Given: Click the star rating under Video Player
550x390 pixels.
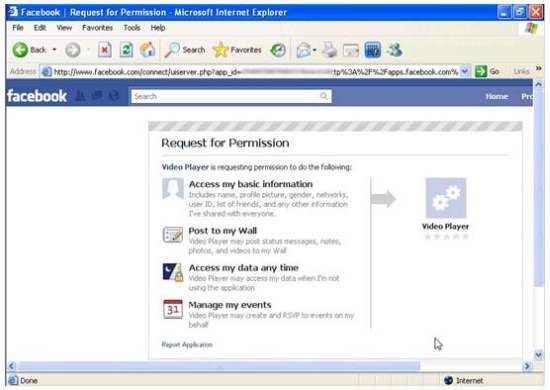Looking at the screenshot, I should click(x=446, y=237).
